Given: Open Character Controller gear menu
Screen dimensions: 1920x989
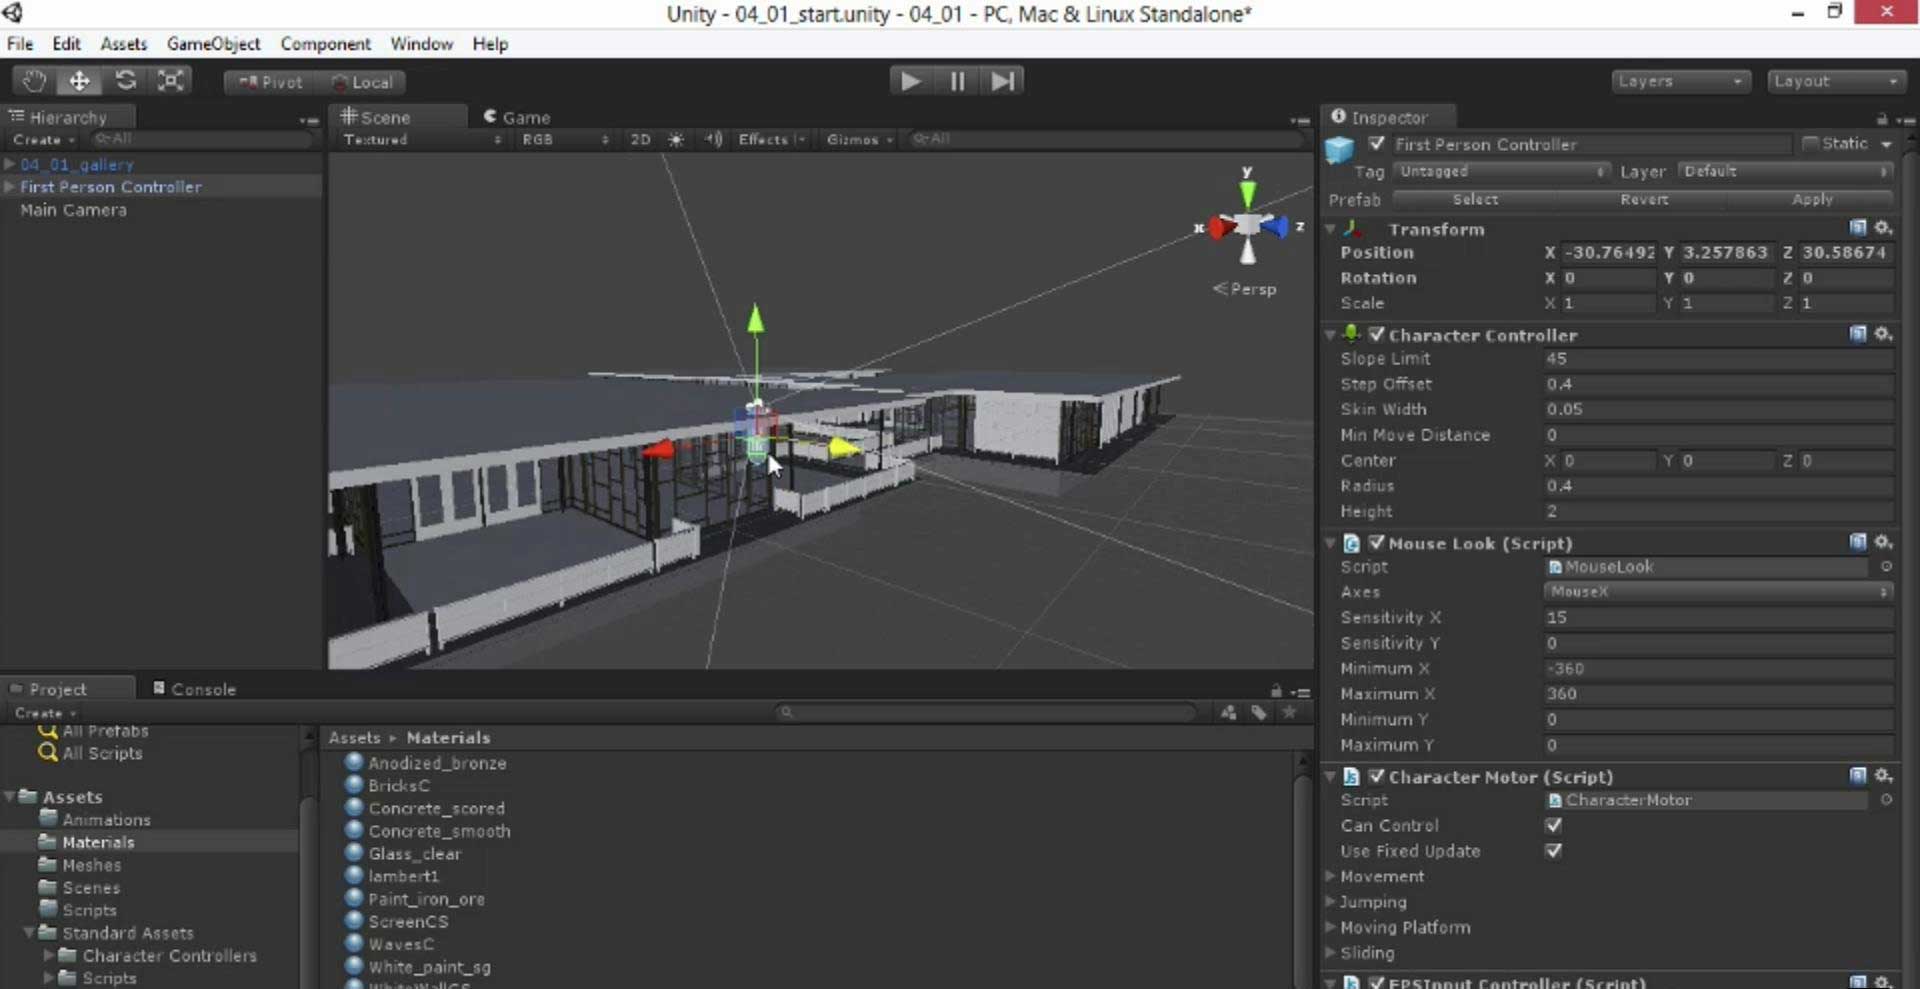Looking at the screenshot, I should click(1883, 334).
